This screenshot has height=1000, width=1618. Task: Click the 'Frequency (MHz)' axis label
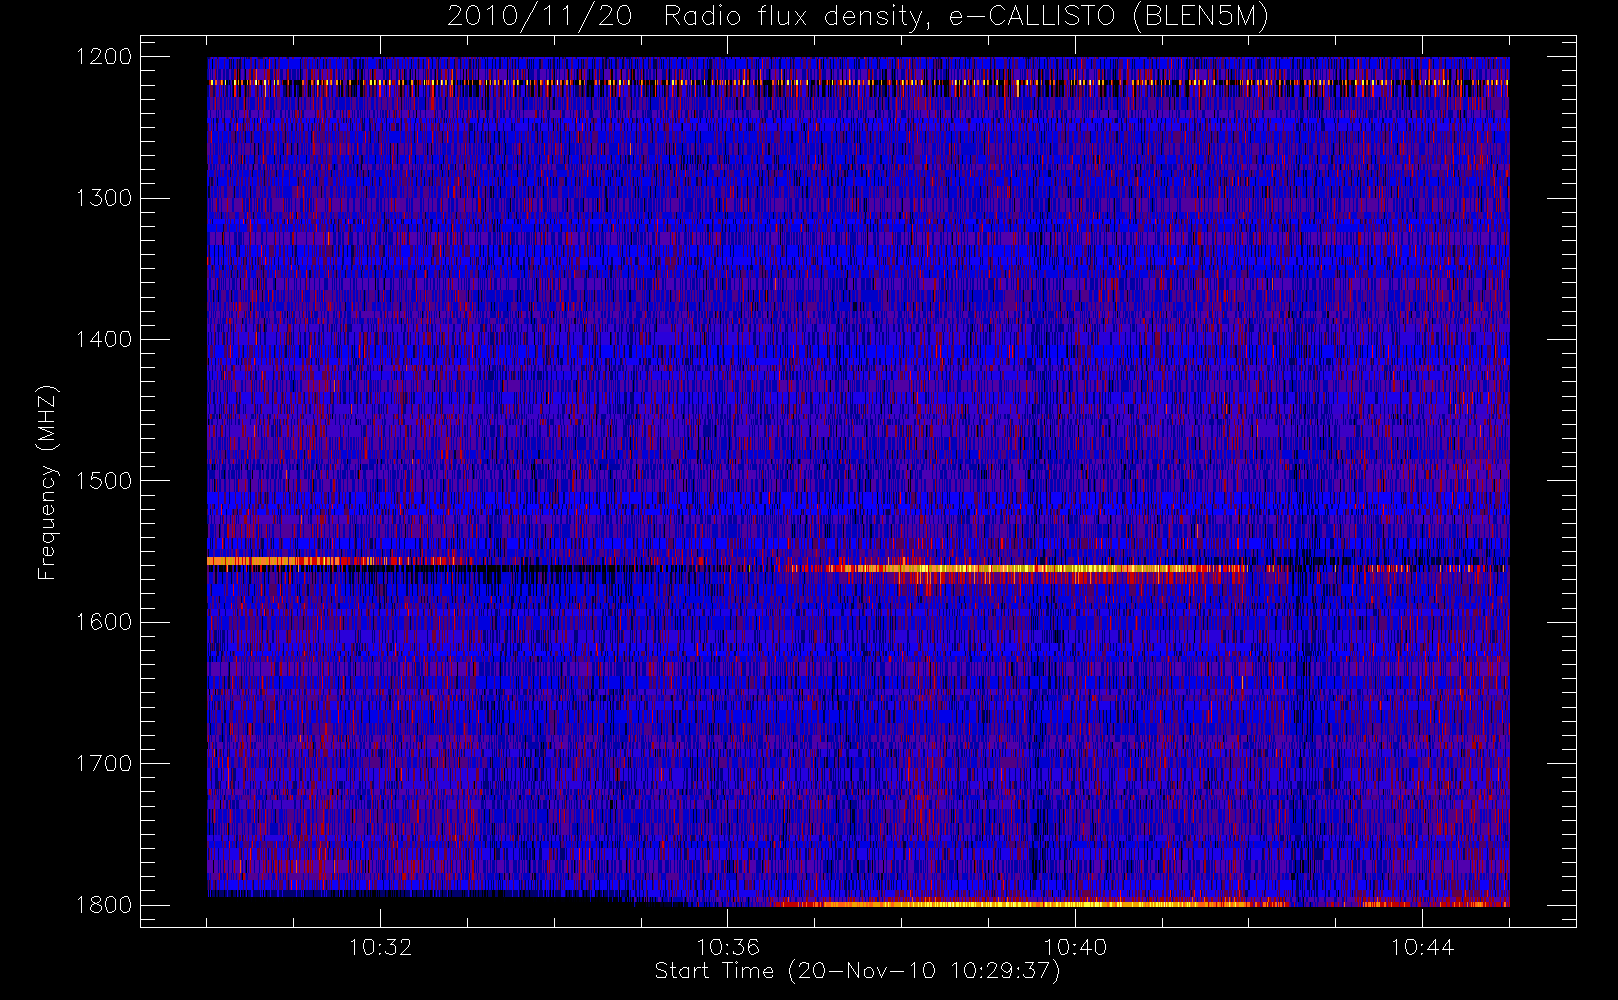pos(46,483)
